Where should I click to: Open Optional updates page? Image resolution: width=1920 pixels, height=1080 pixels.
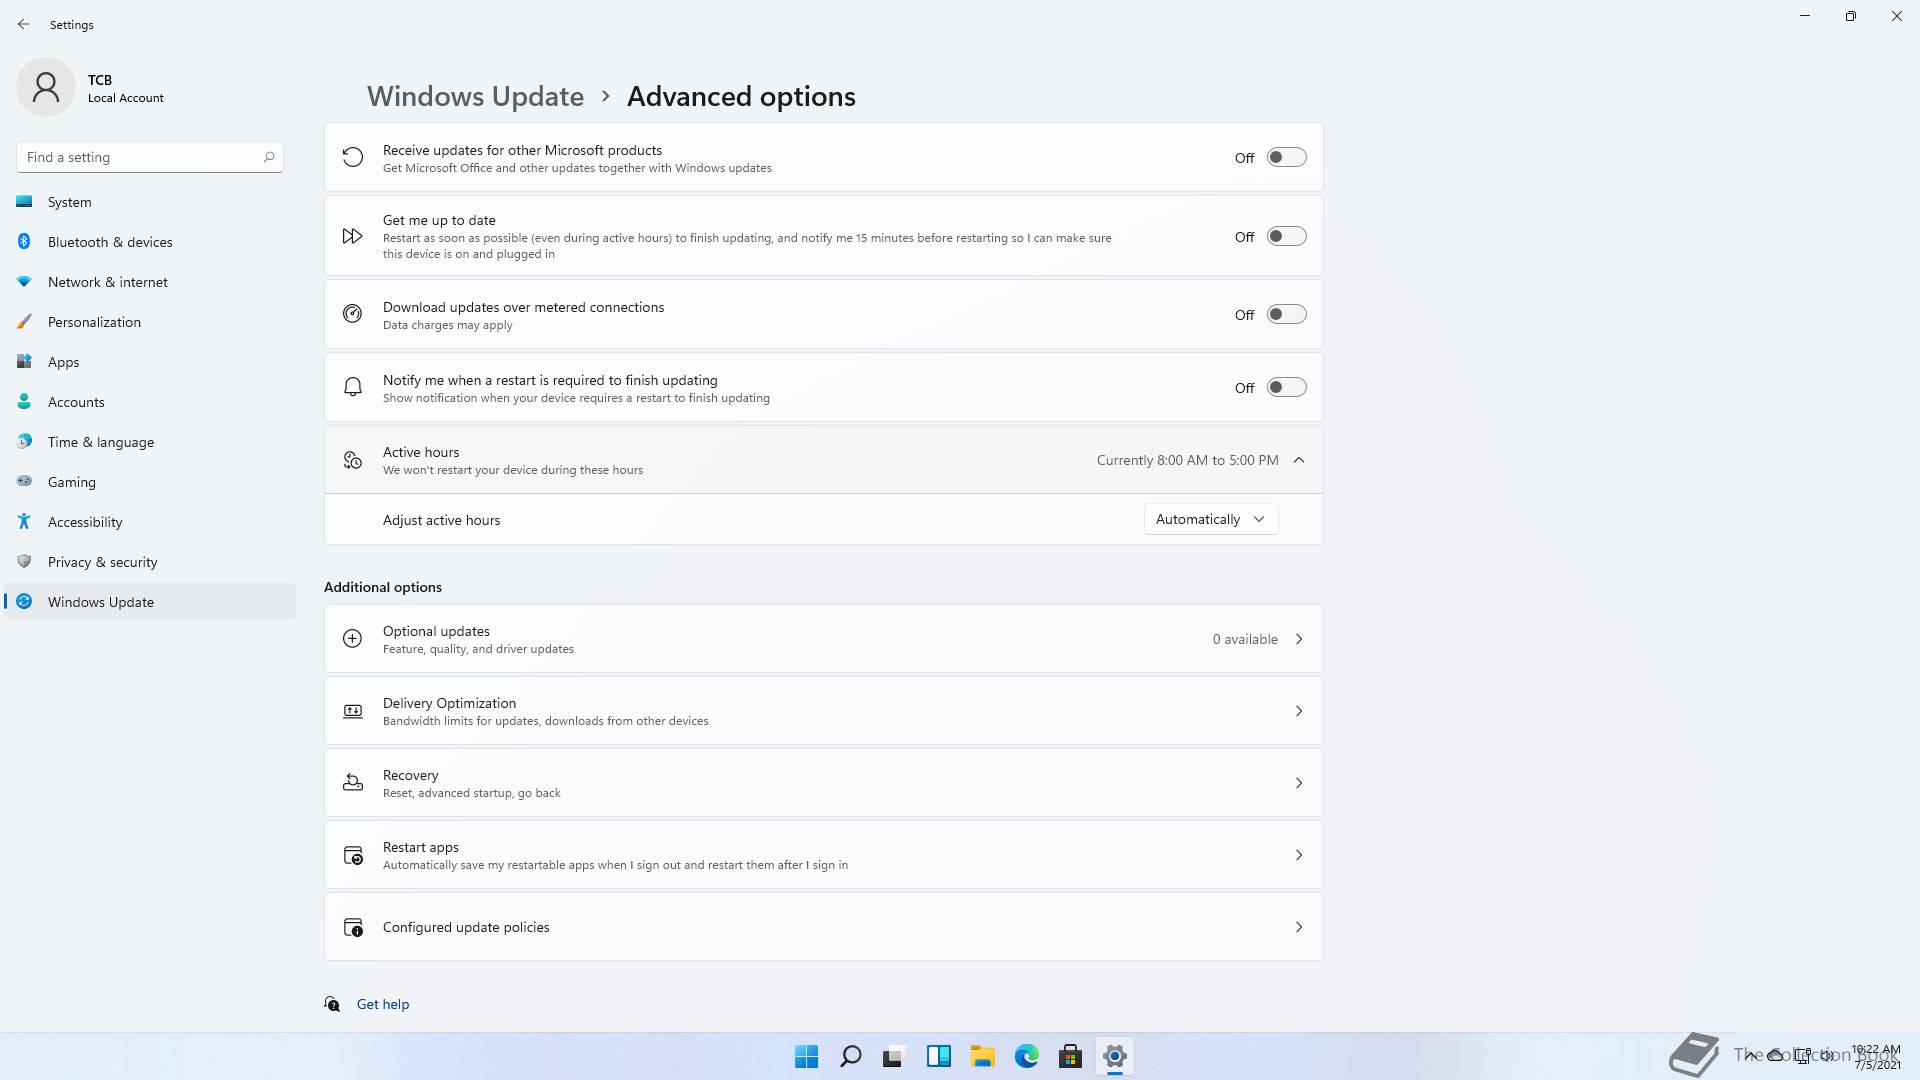coord(822,639)
